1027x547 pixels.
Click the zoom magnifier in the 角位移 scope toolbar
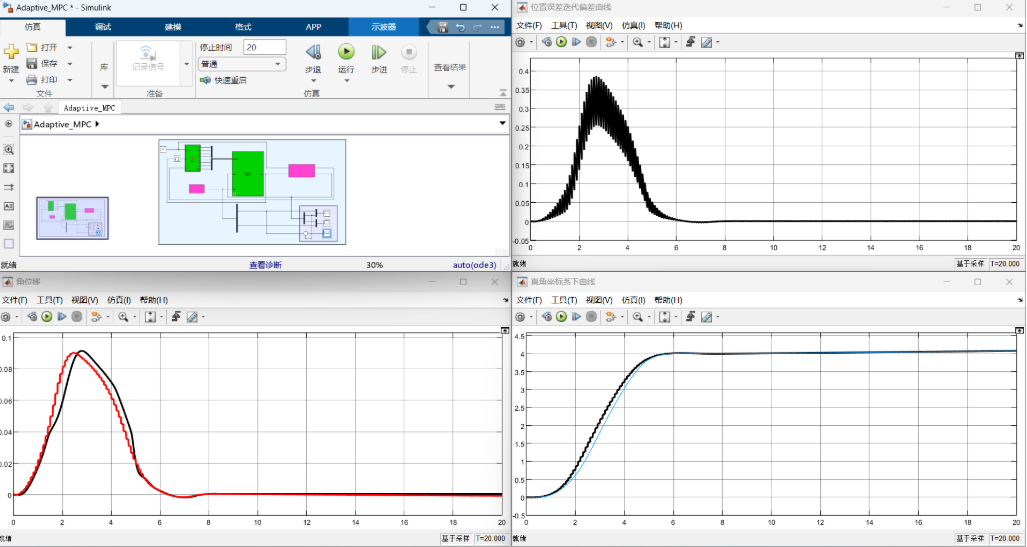point(122,317)
